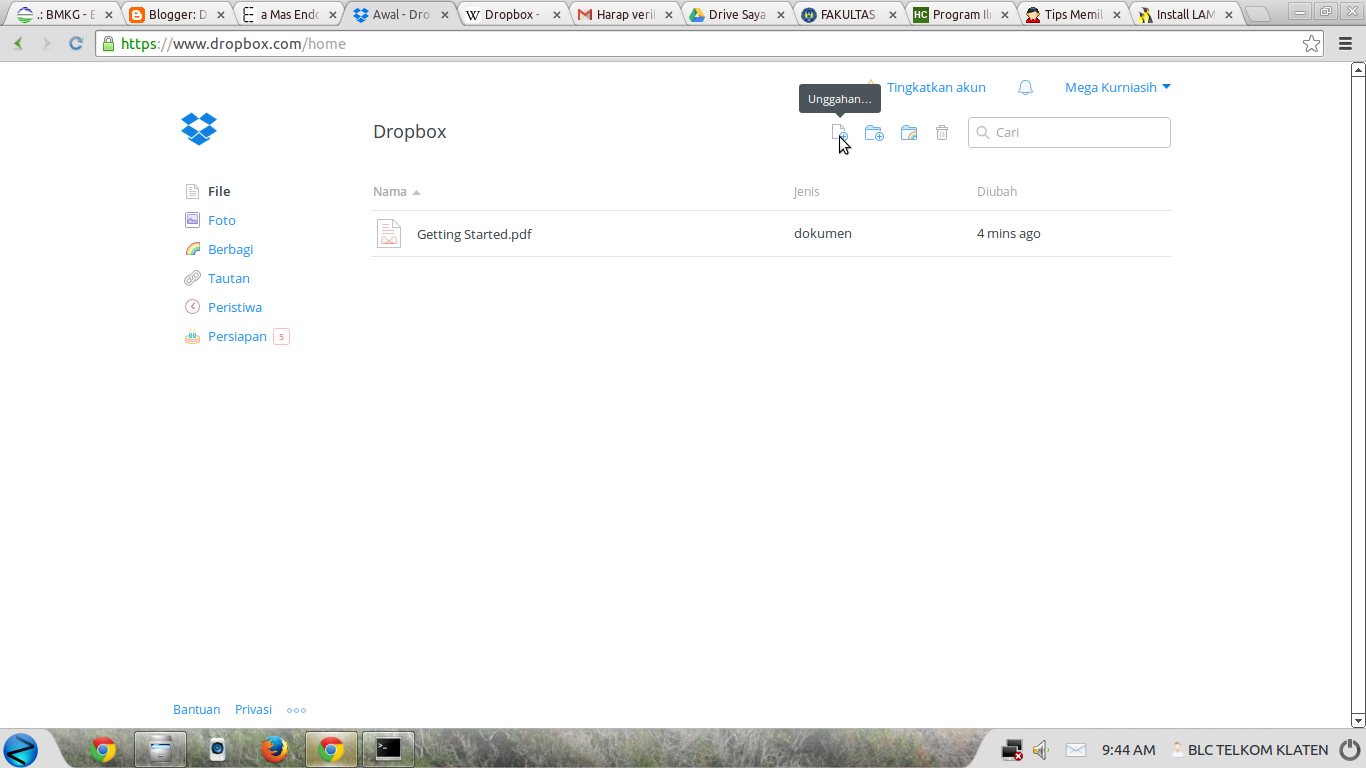Click the Bantuan footer link
Image resolution: width=1366 pixels, height=768 pixels.
click(x=196, y=709)
